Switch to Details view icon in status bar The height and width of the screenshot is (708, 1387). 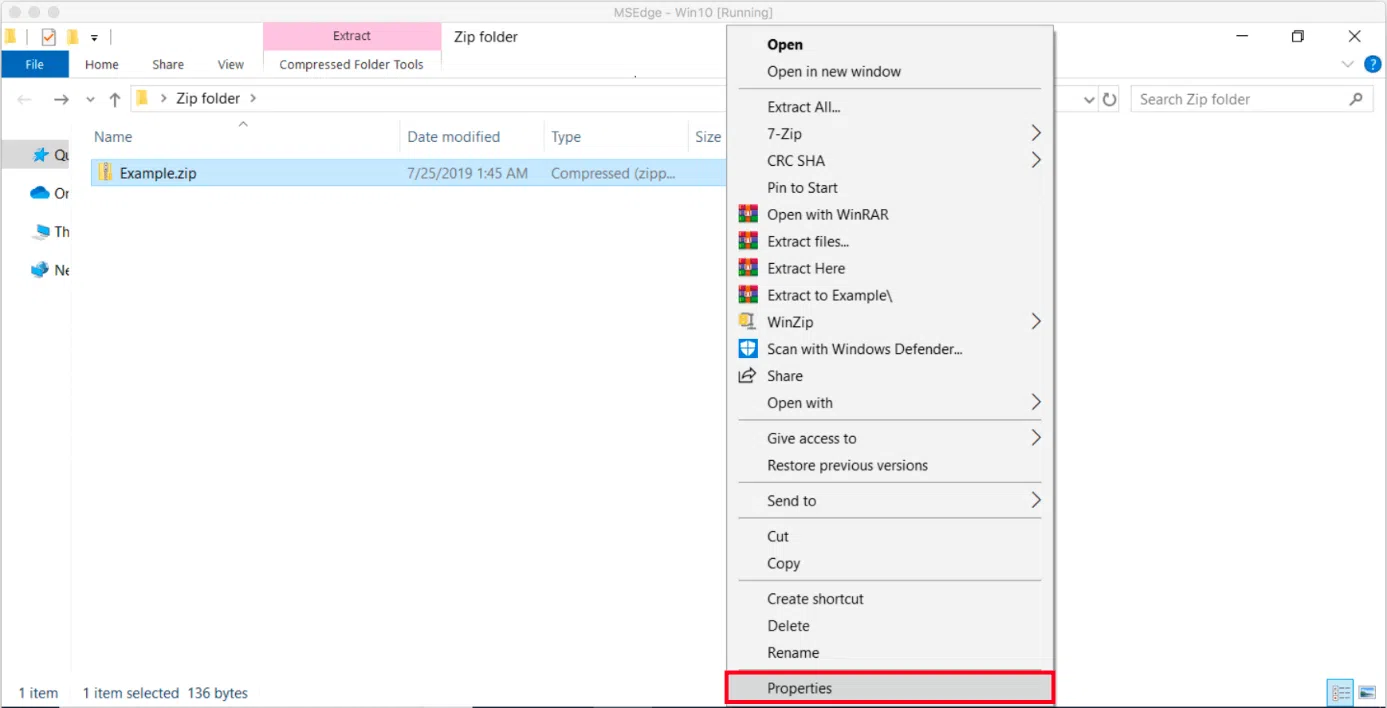point(1340,692)
